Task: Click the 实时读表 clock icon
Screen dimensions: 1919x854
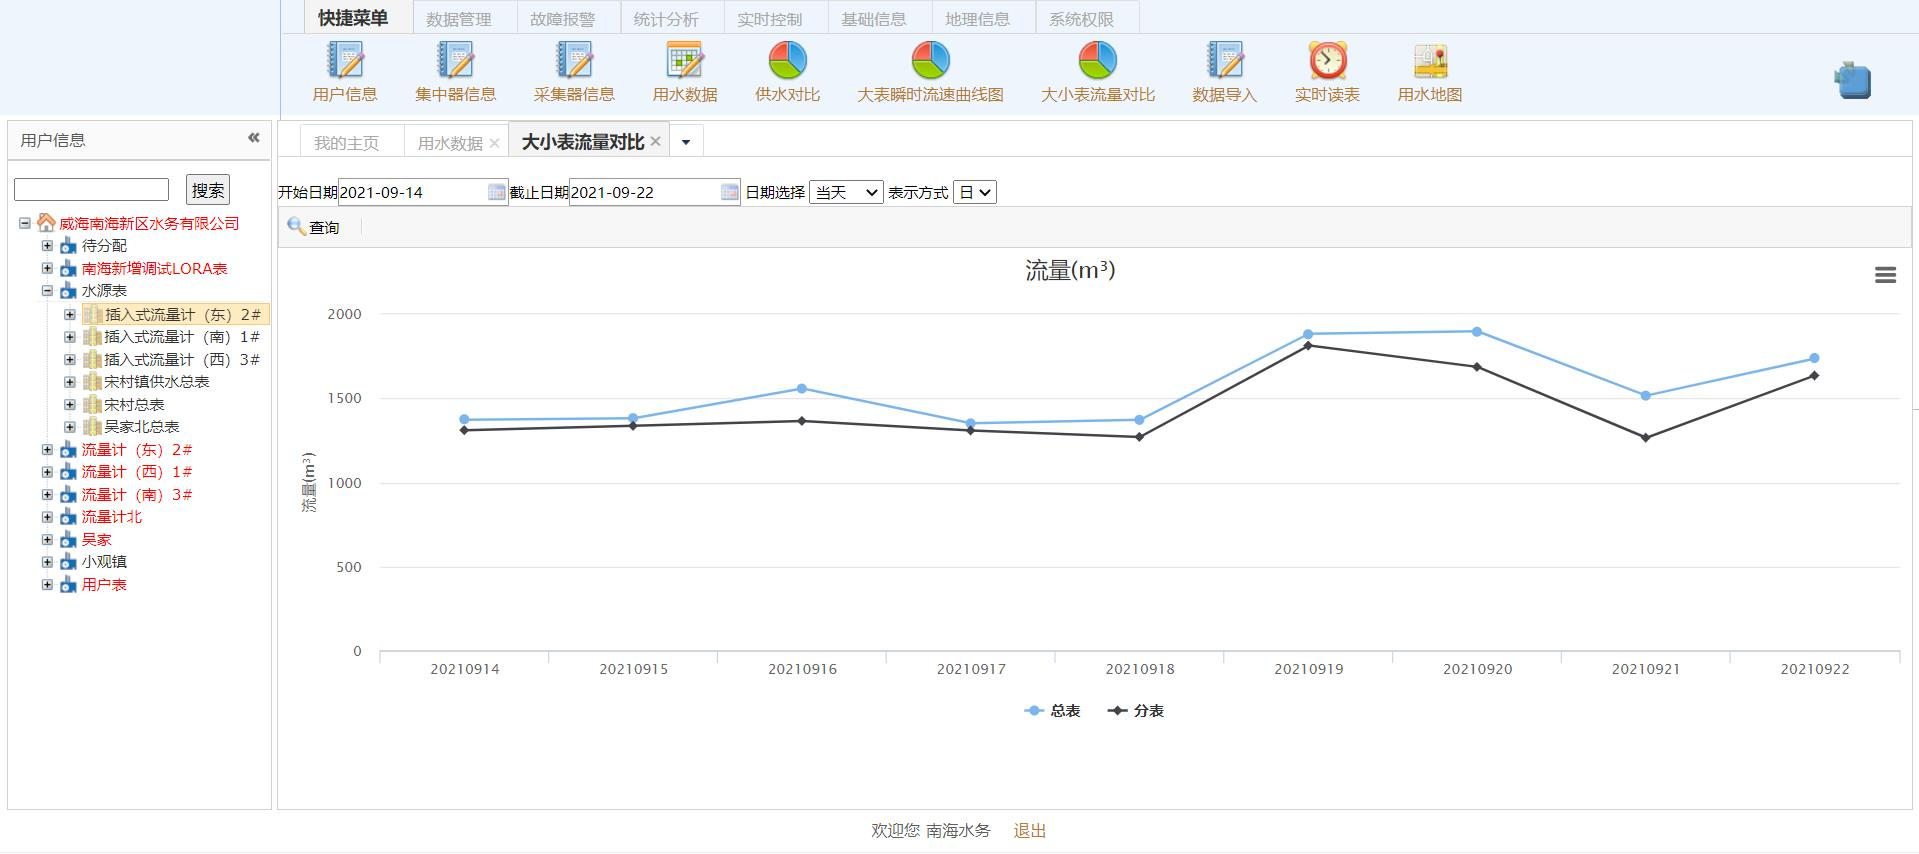Action: [x=1327, y=62]
